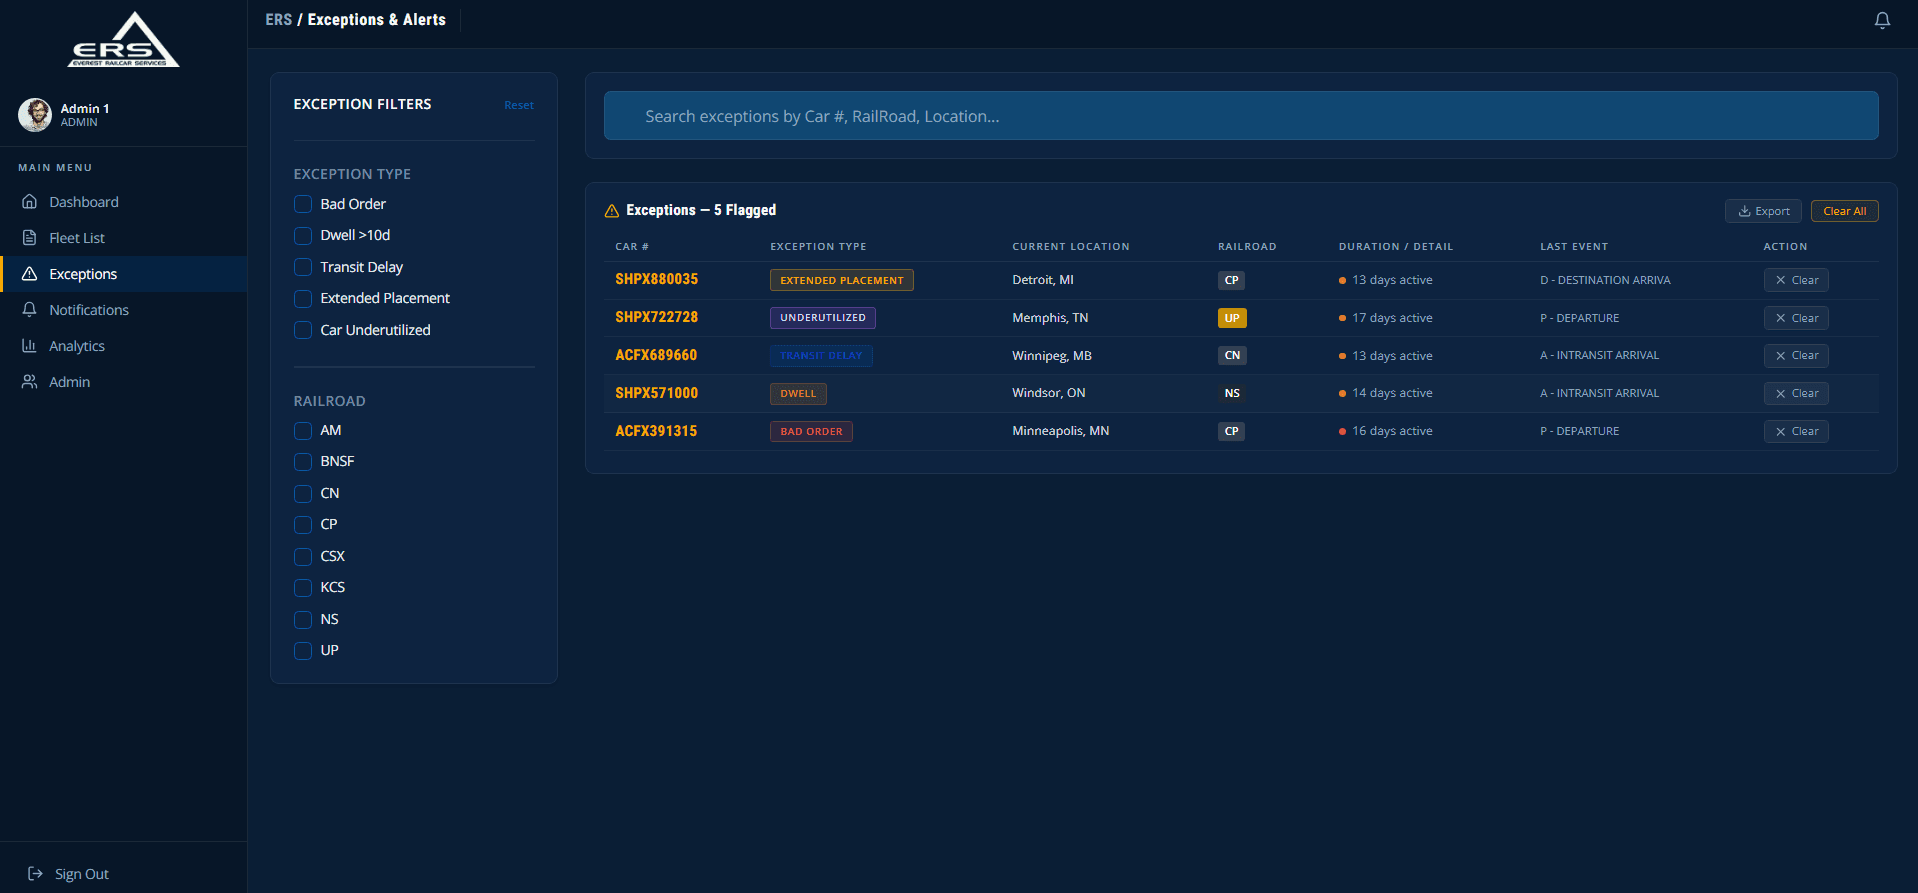Tick the Extended Placement checkbox

point(303,299)
